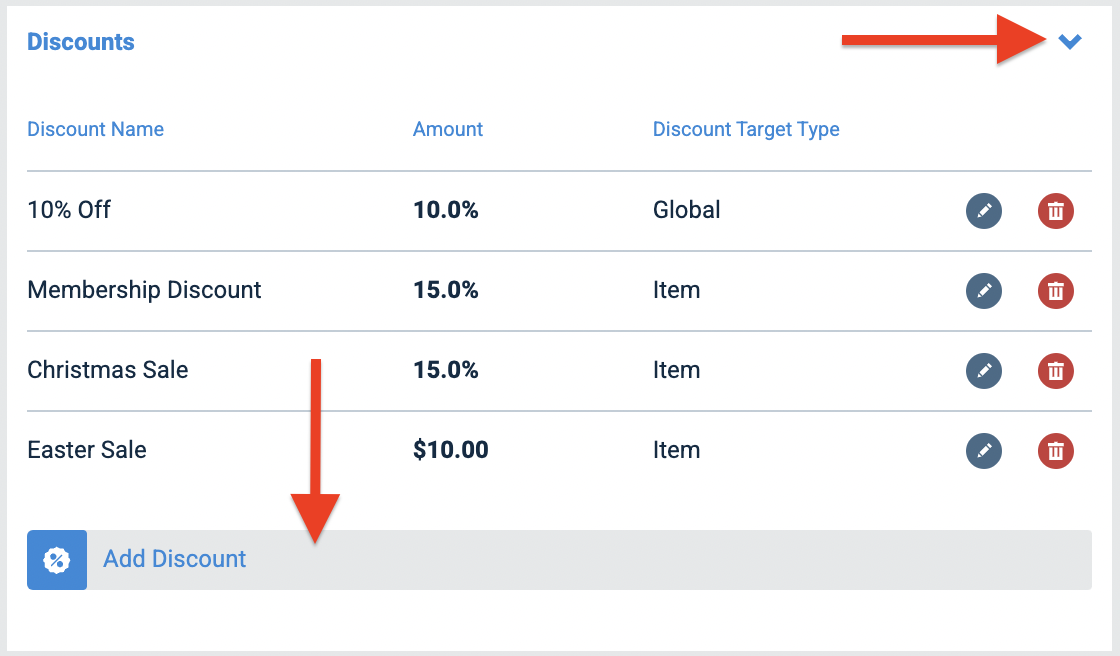The image size is (1120, 656).
Task: Sort by the Amount column header
Action: 447,129
